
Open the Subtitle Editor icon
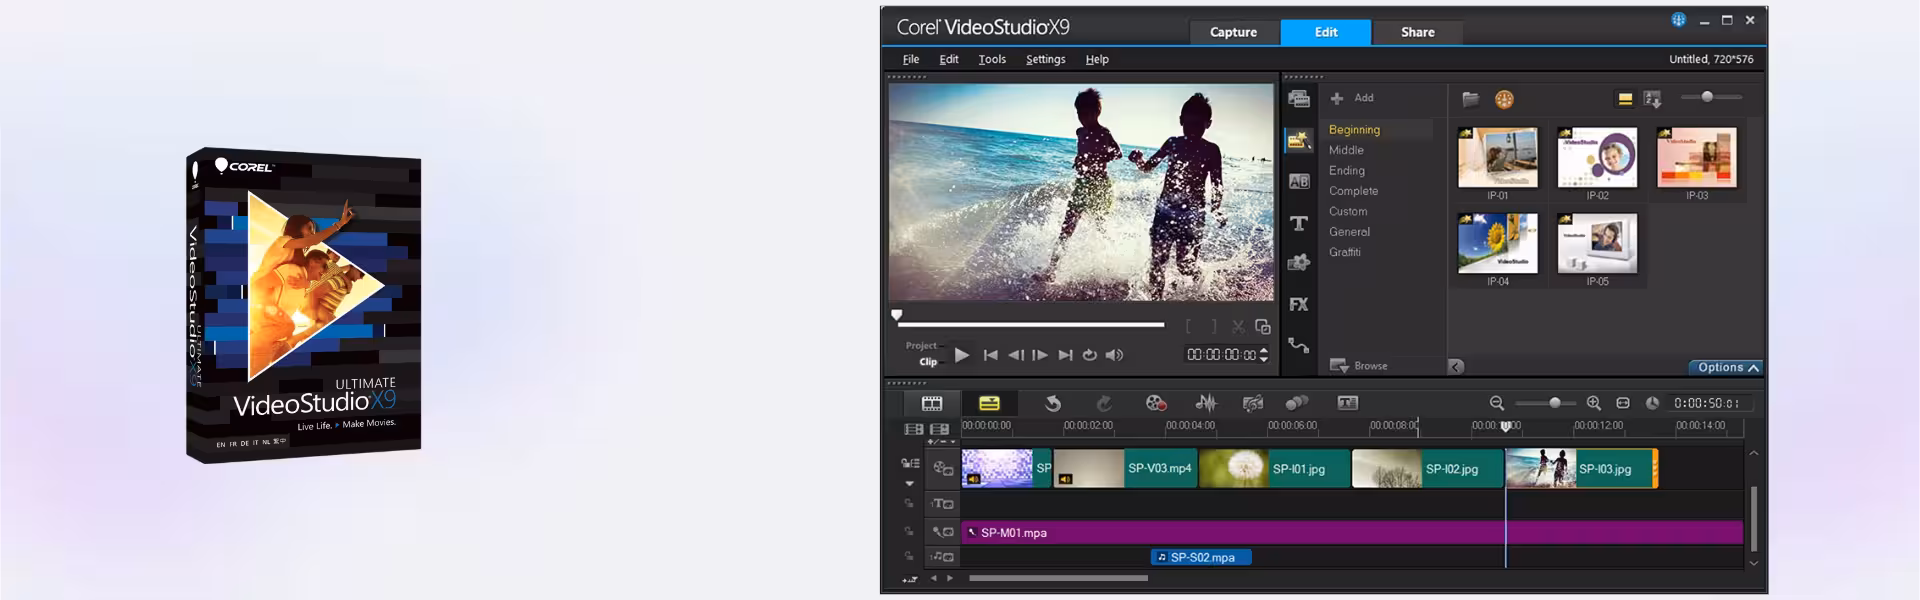(x=1348, y=403)
